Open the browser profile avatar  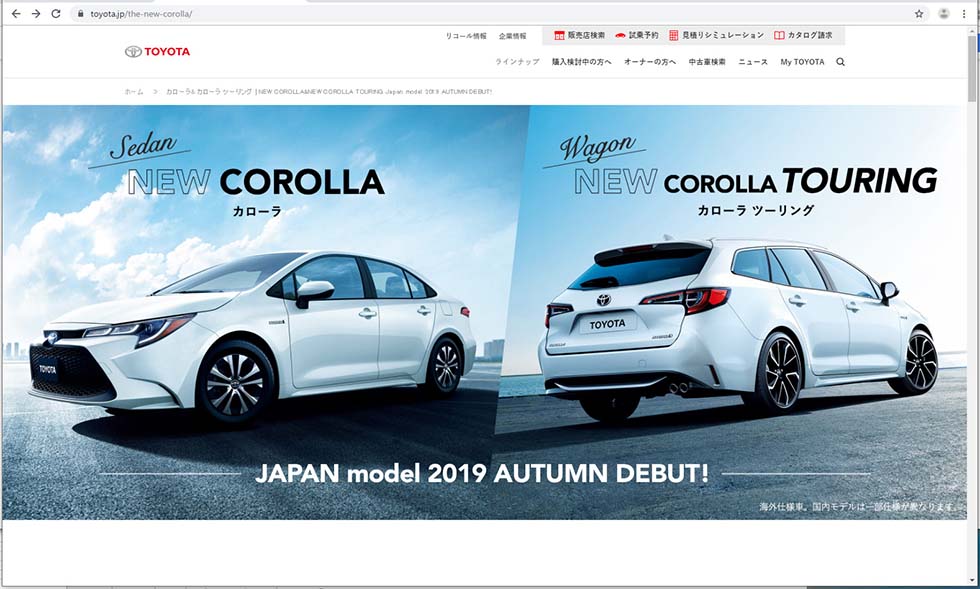(x=944, y=14)
